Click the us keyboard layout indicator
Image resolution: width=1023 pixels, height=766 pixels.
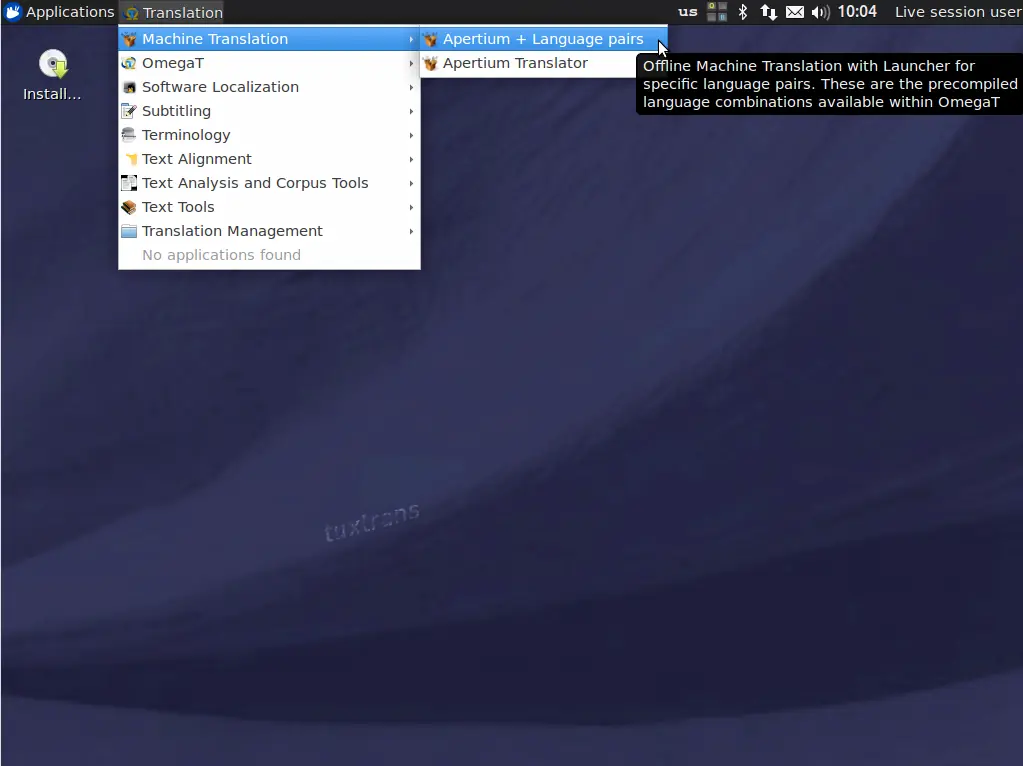tap(688, 12)
